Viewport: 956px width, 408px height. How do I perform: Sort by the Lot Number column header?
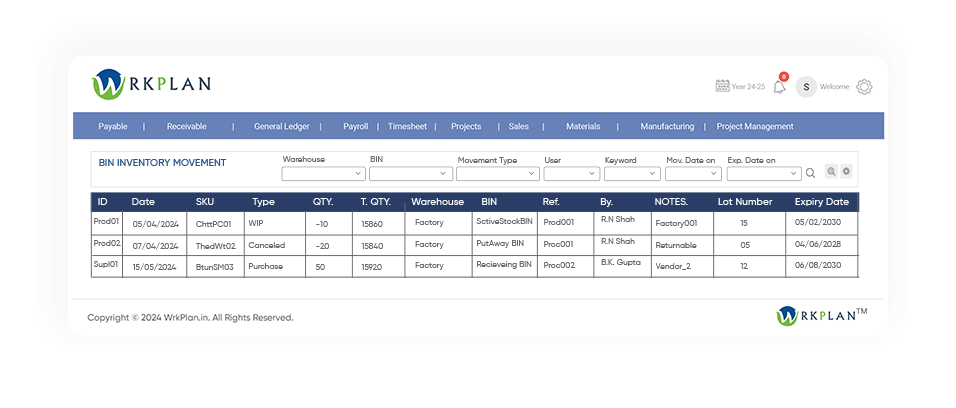tap(745, 202)
